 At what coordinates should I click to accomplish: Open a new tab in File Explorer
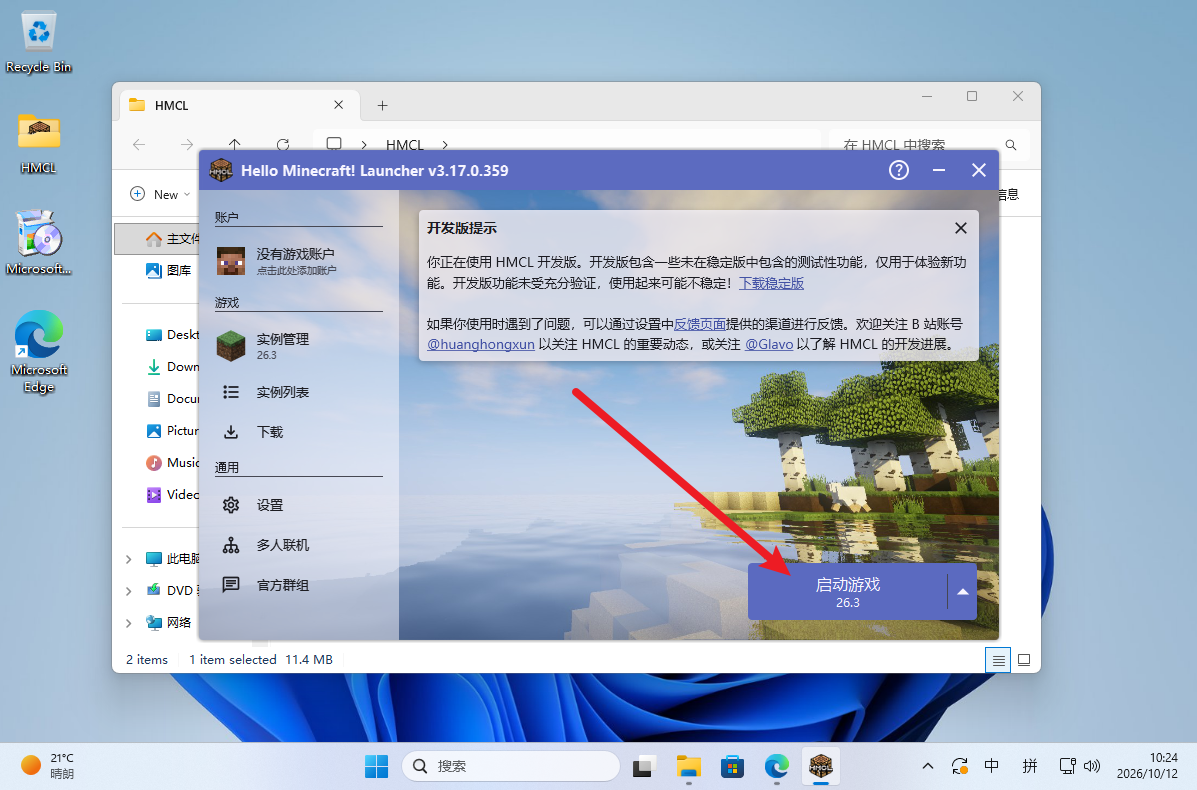[x=382, y=105]
